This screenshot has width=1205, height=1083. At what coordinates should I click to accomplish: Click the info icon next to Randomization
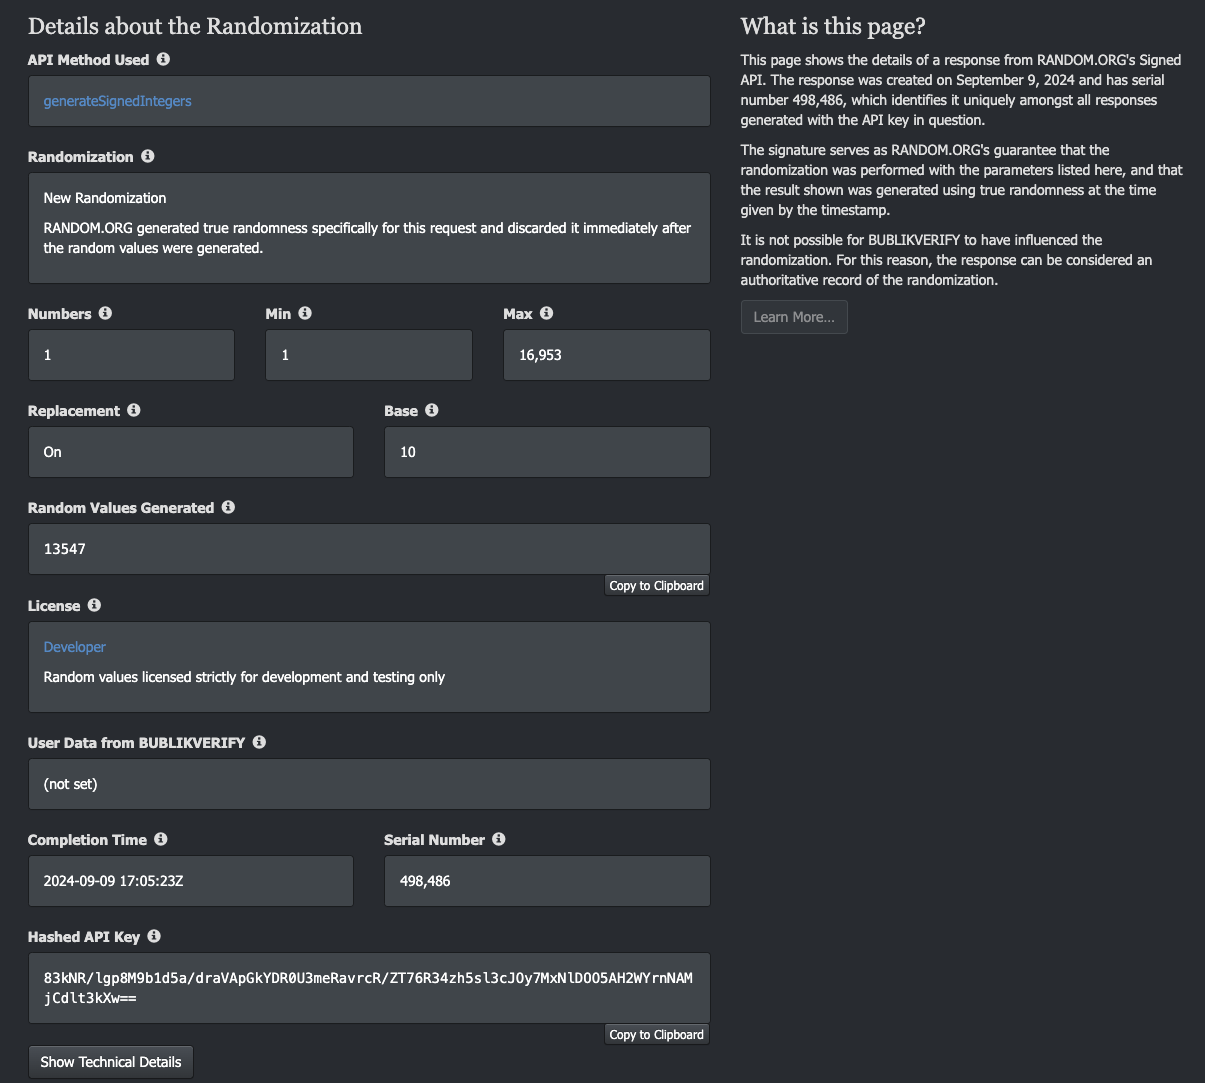pyautogui.click(x=148, y=156)
